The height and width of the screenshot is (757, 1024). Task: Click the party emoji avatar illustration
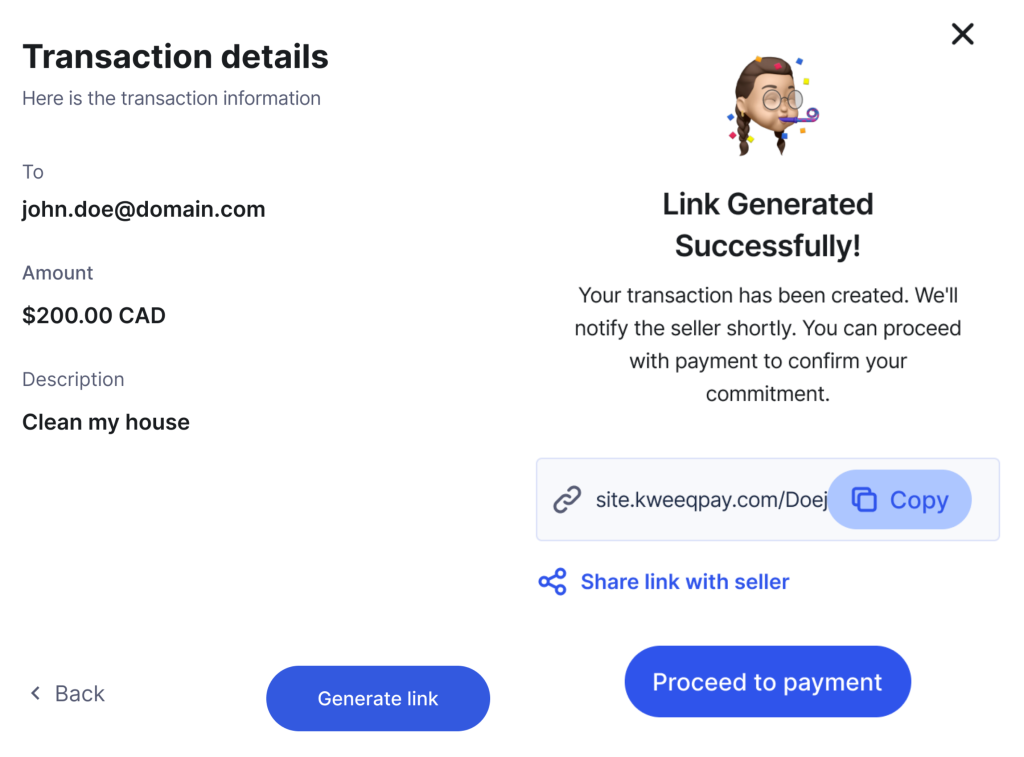tap(773, 105)
